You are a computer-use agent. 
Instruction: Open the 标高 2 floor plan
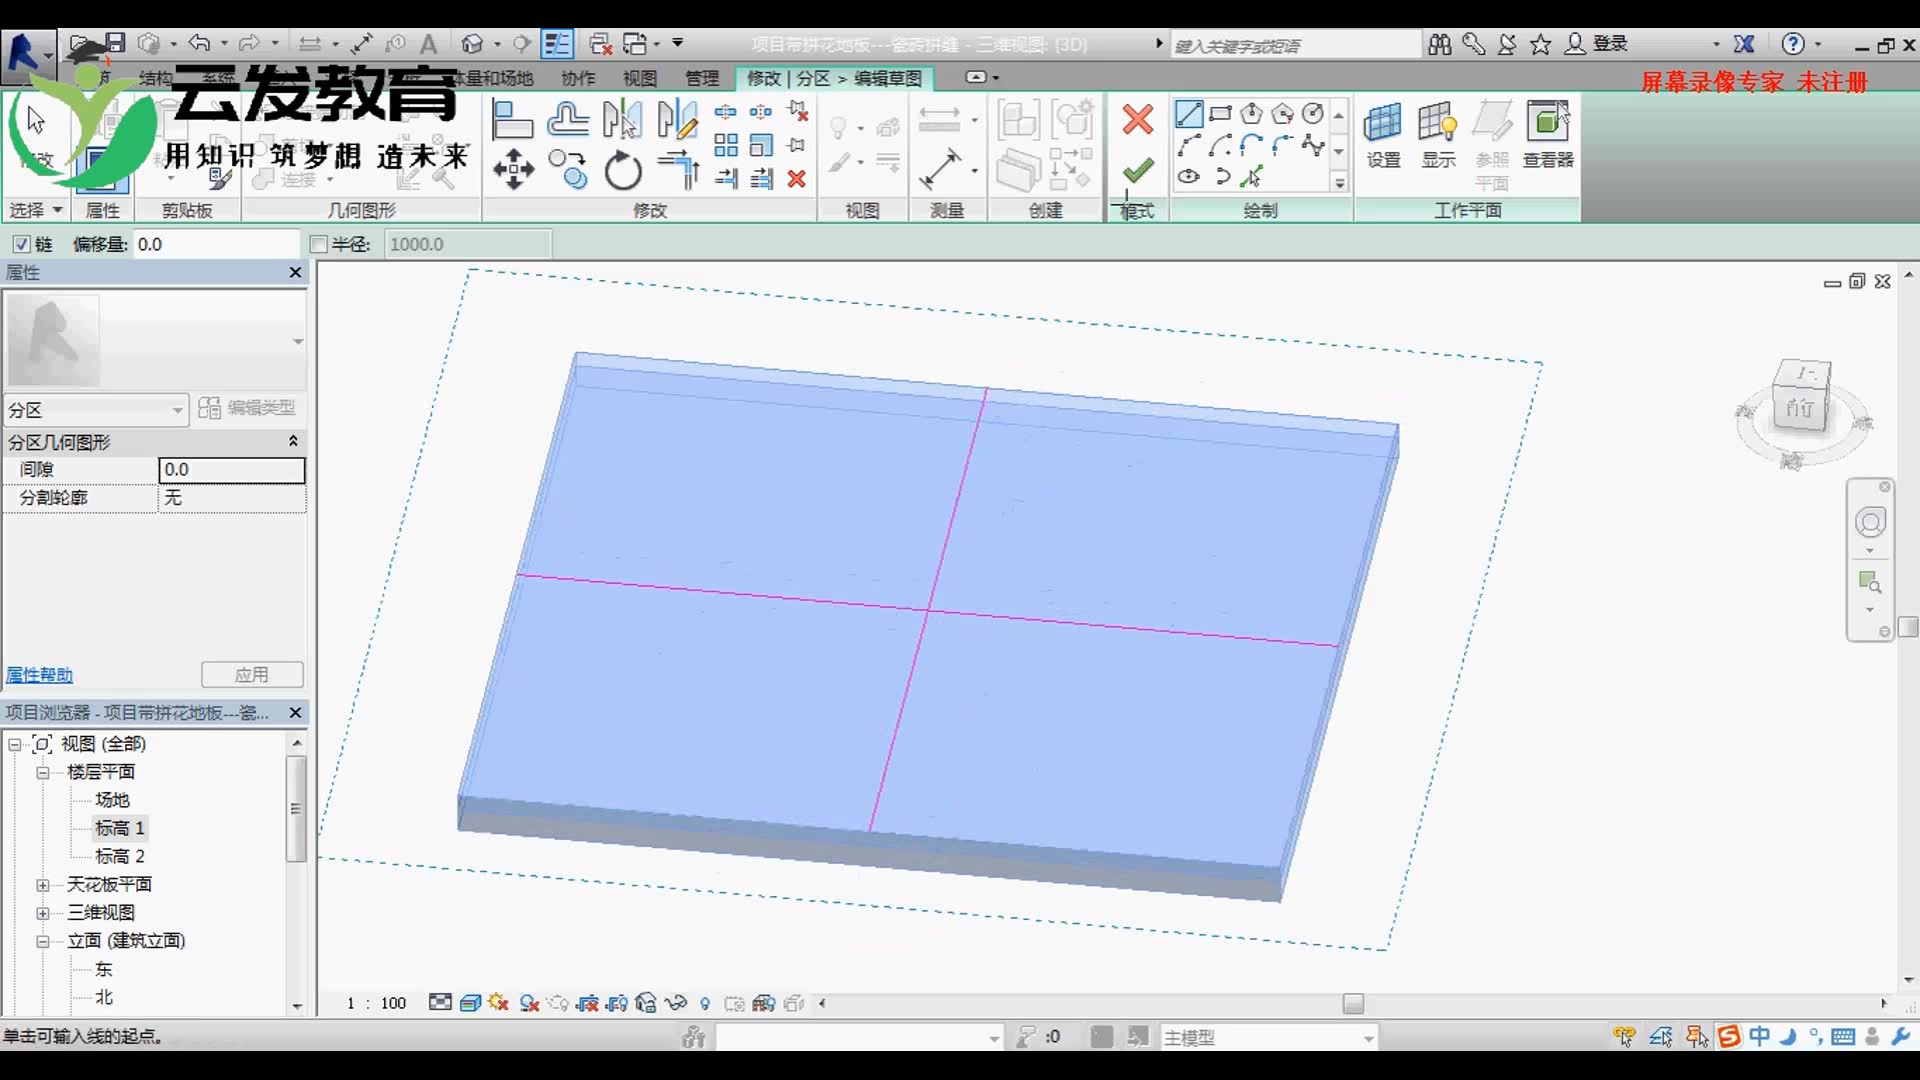click(x=119, y=856)
